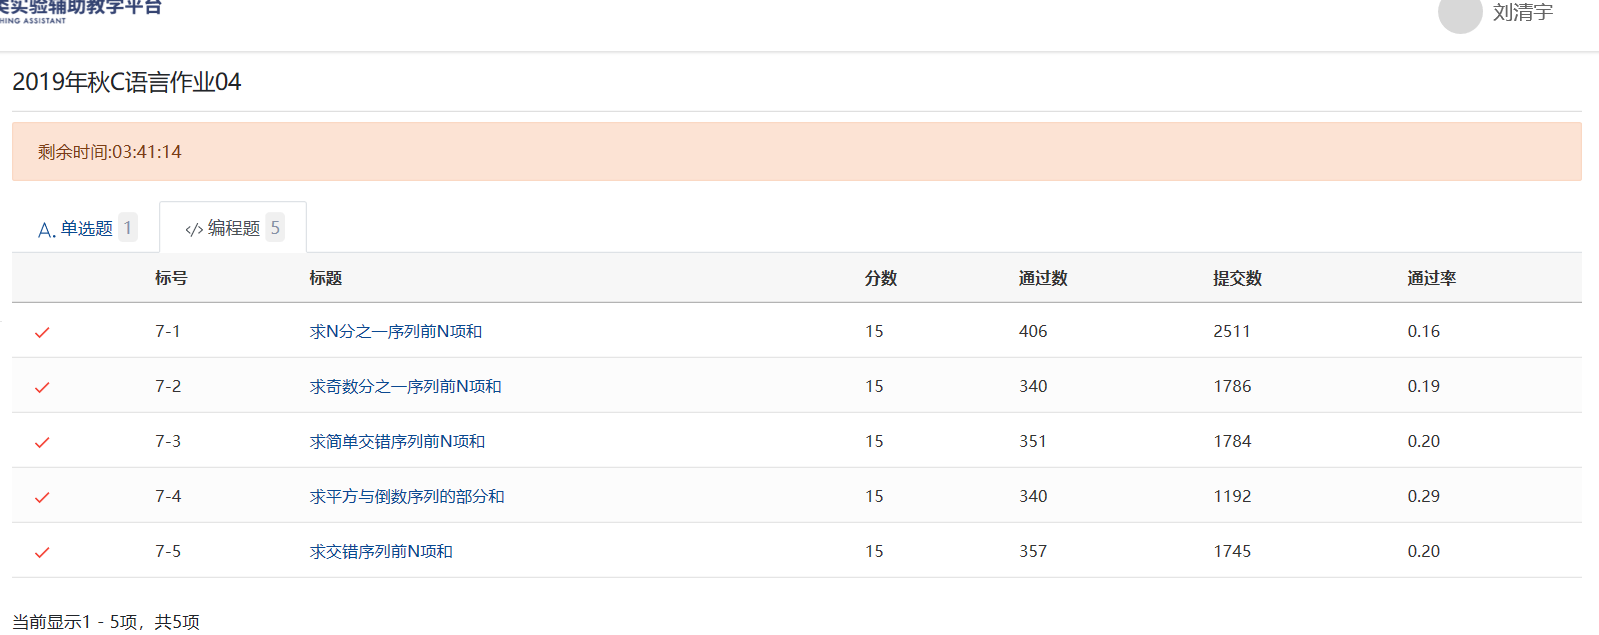Click the 提交数 column header
1599x635 pixels.
point(1237,278)
